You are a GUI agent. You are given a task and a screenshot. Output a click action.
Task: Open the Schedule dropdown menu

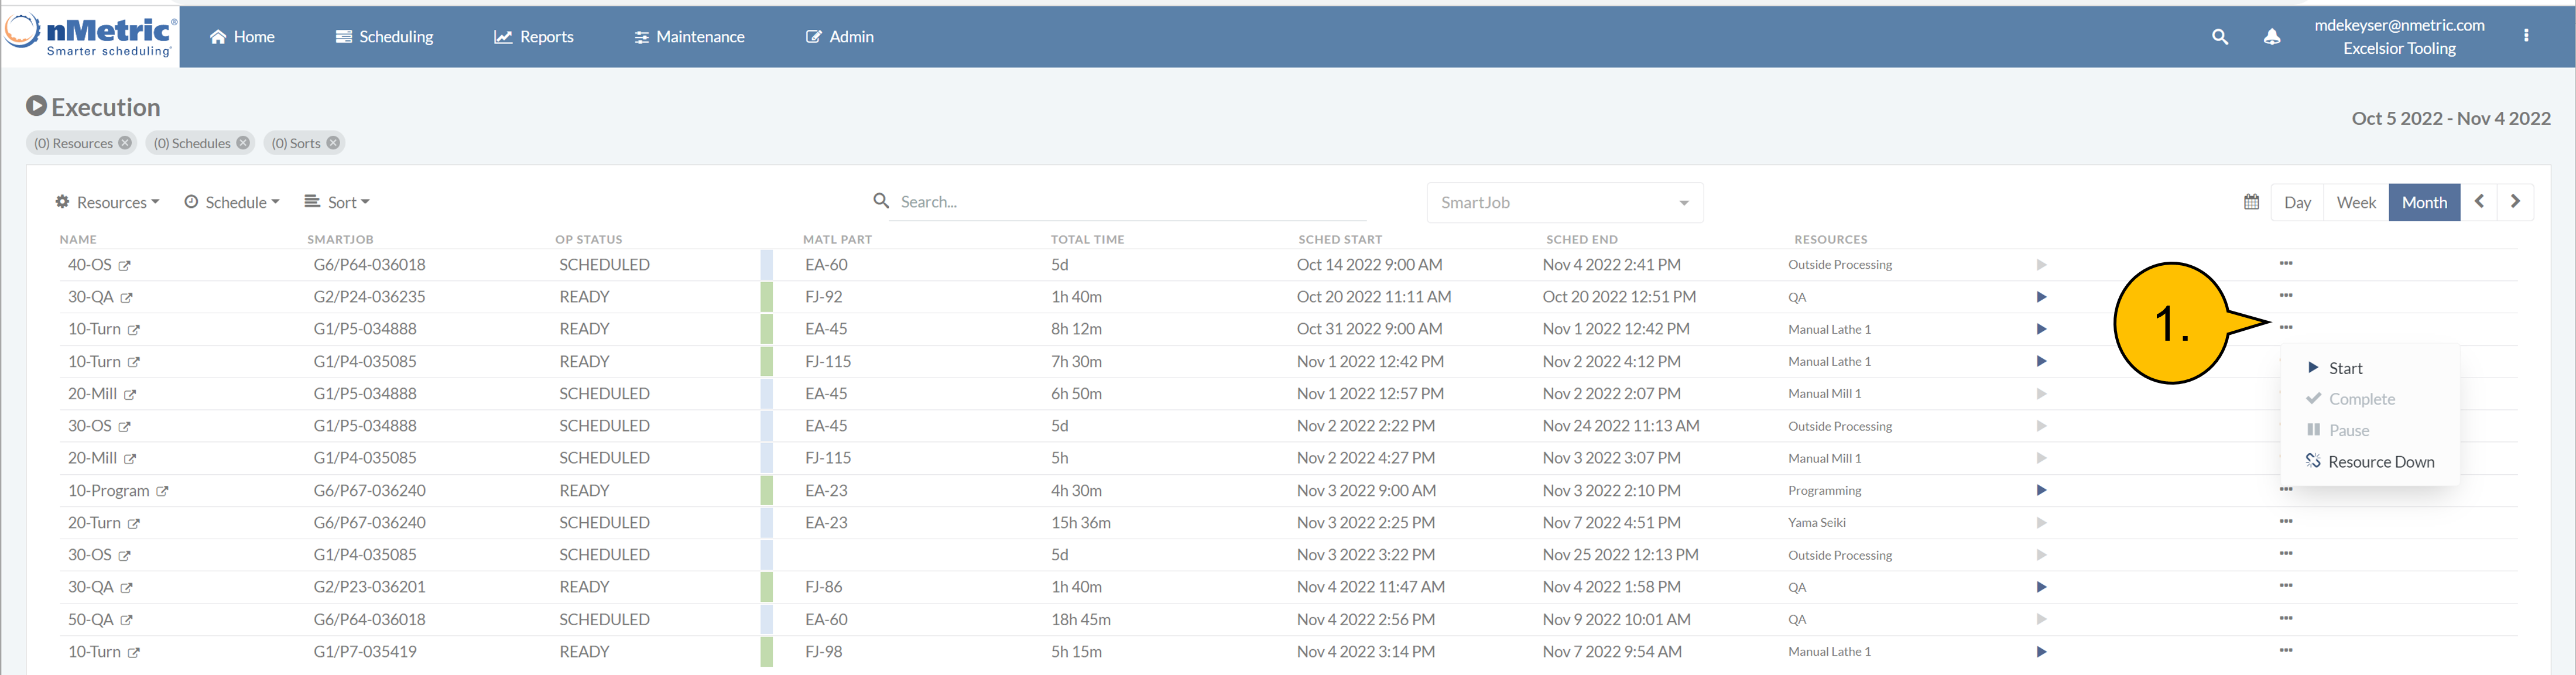point(232,202)
